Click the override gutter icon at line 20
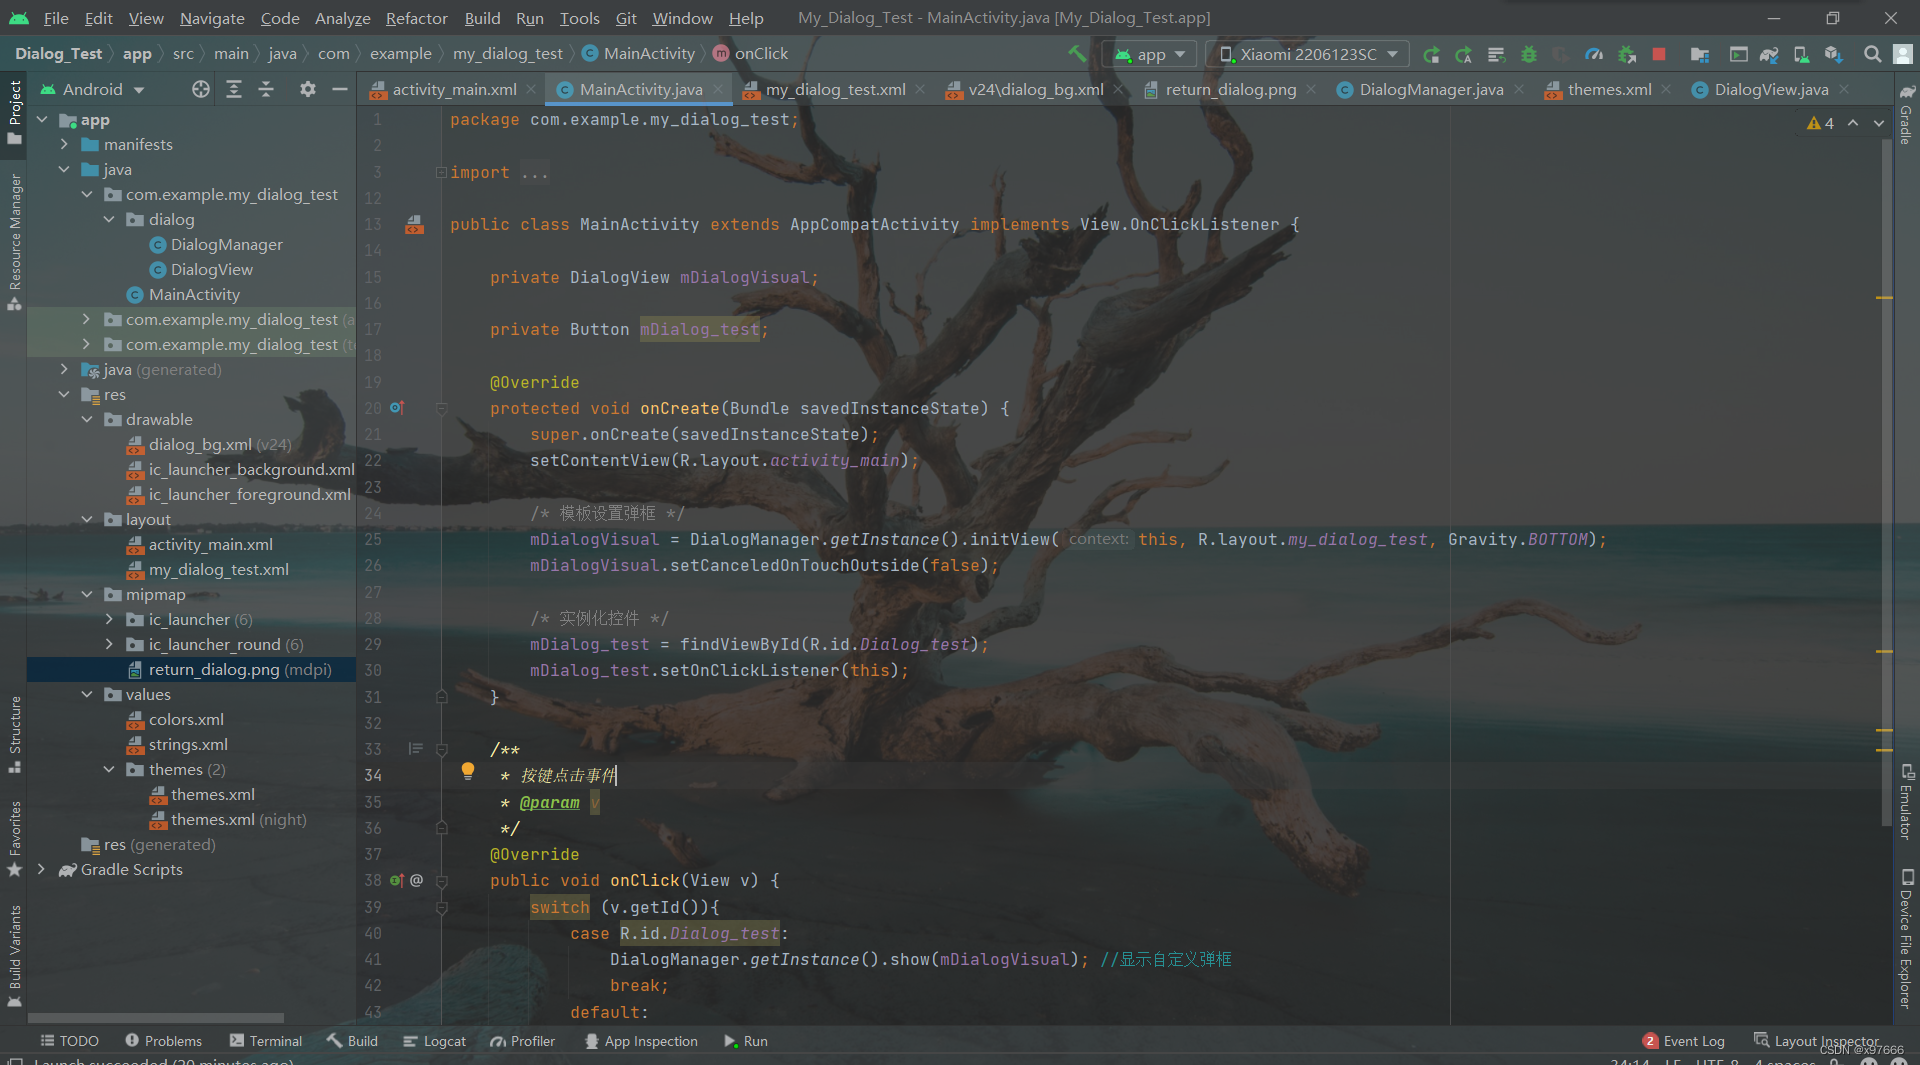Screen dimensions: 1920x1065 (397, 408)
